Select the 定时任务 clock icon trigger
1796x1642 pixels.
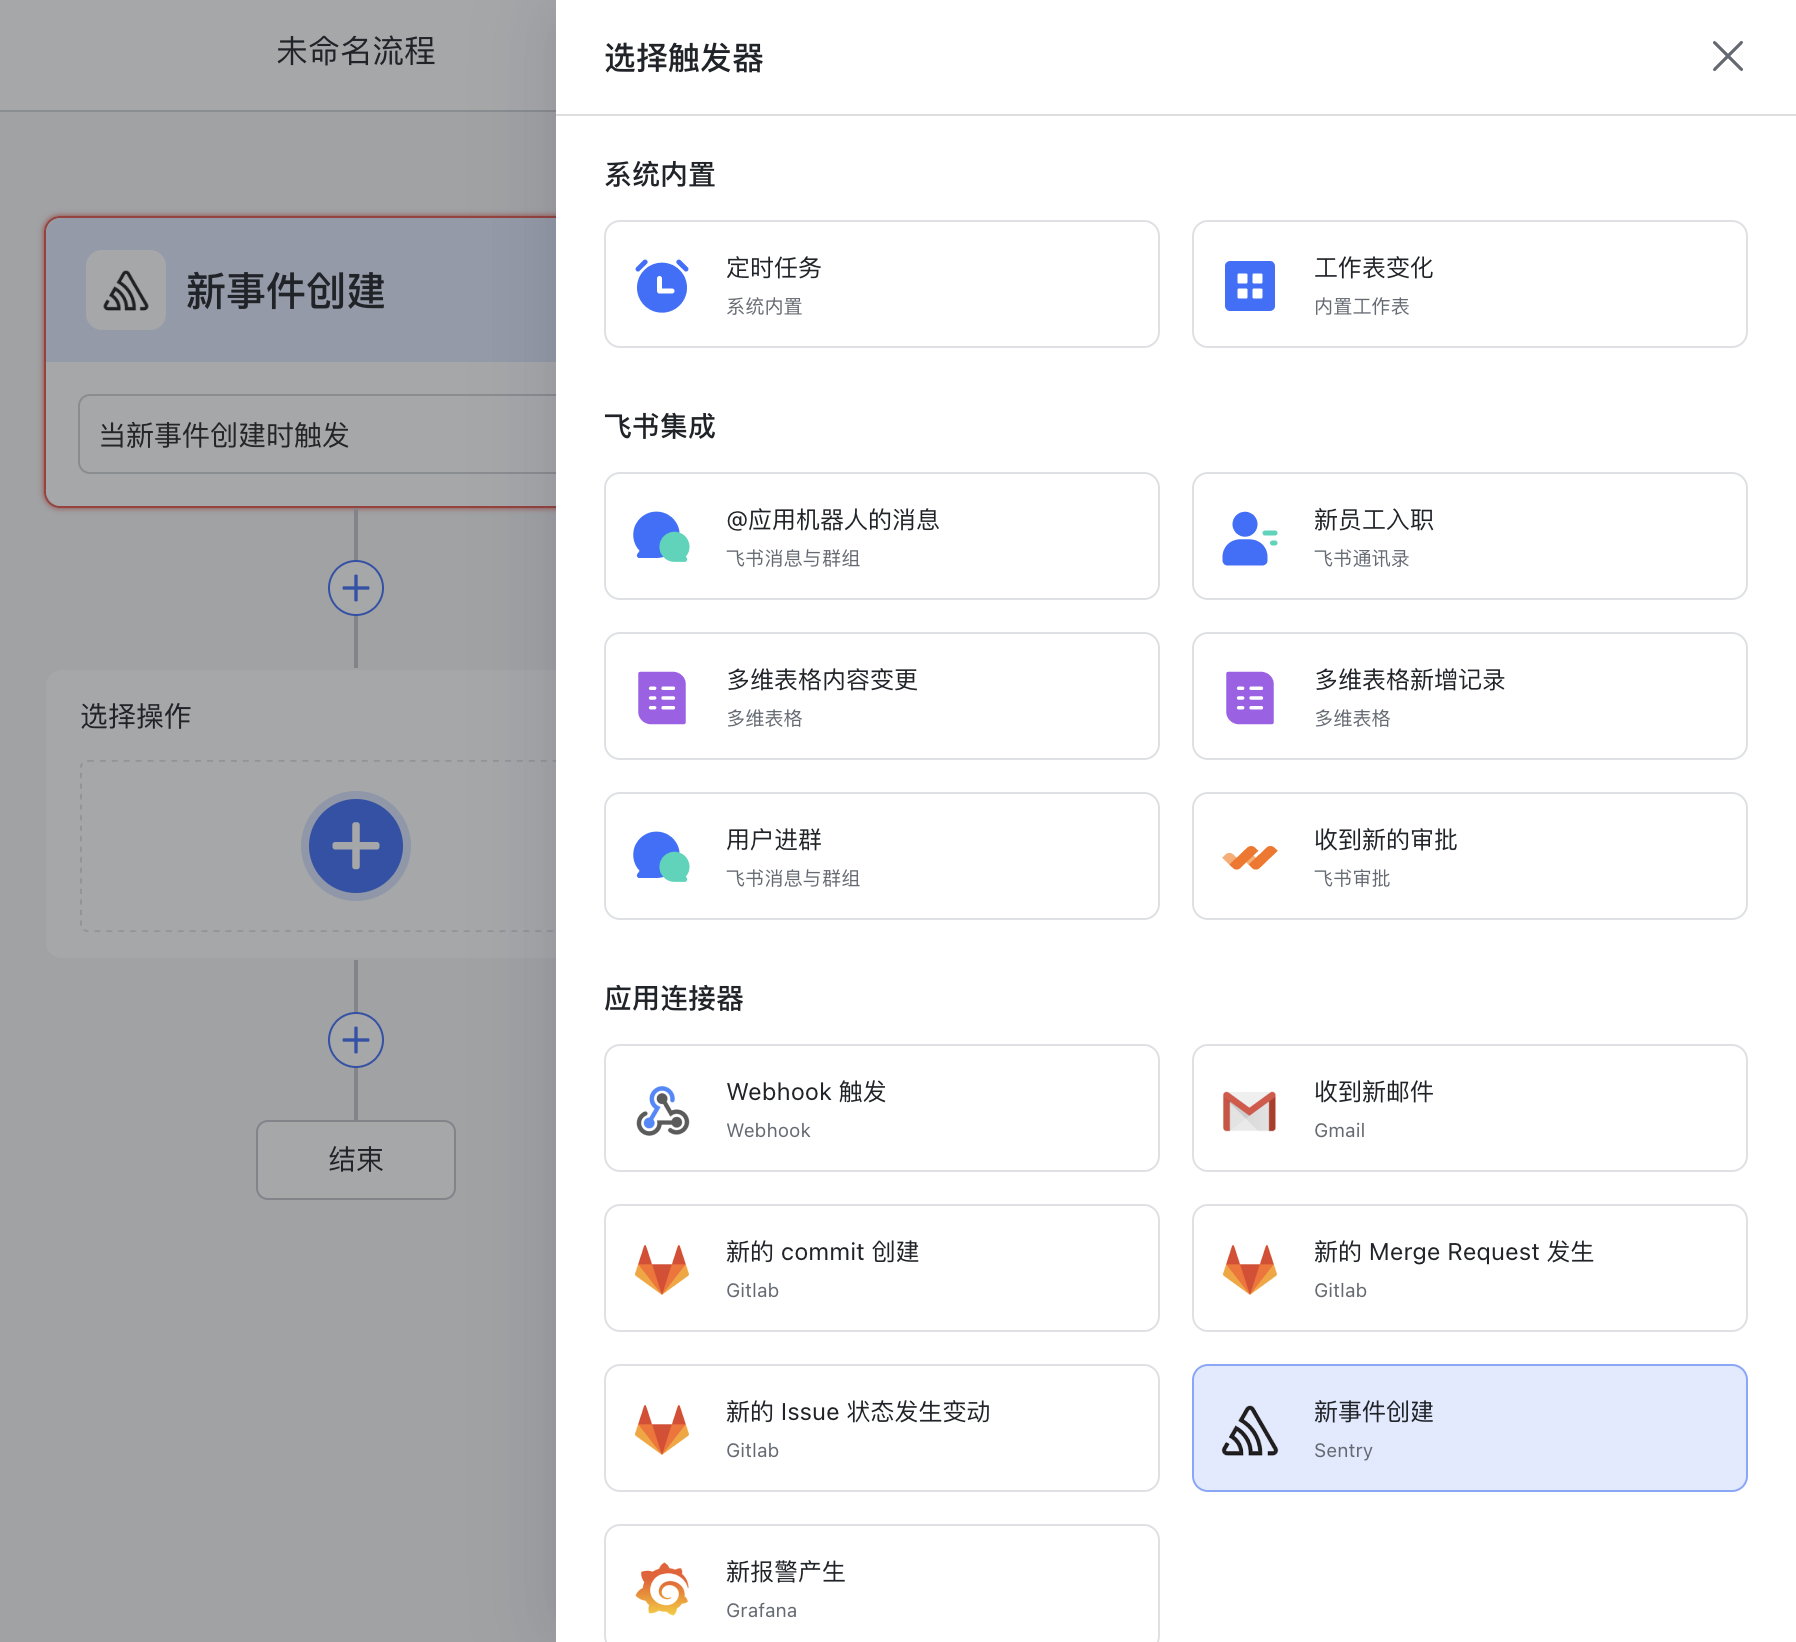(660, 284)
